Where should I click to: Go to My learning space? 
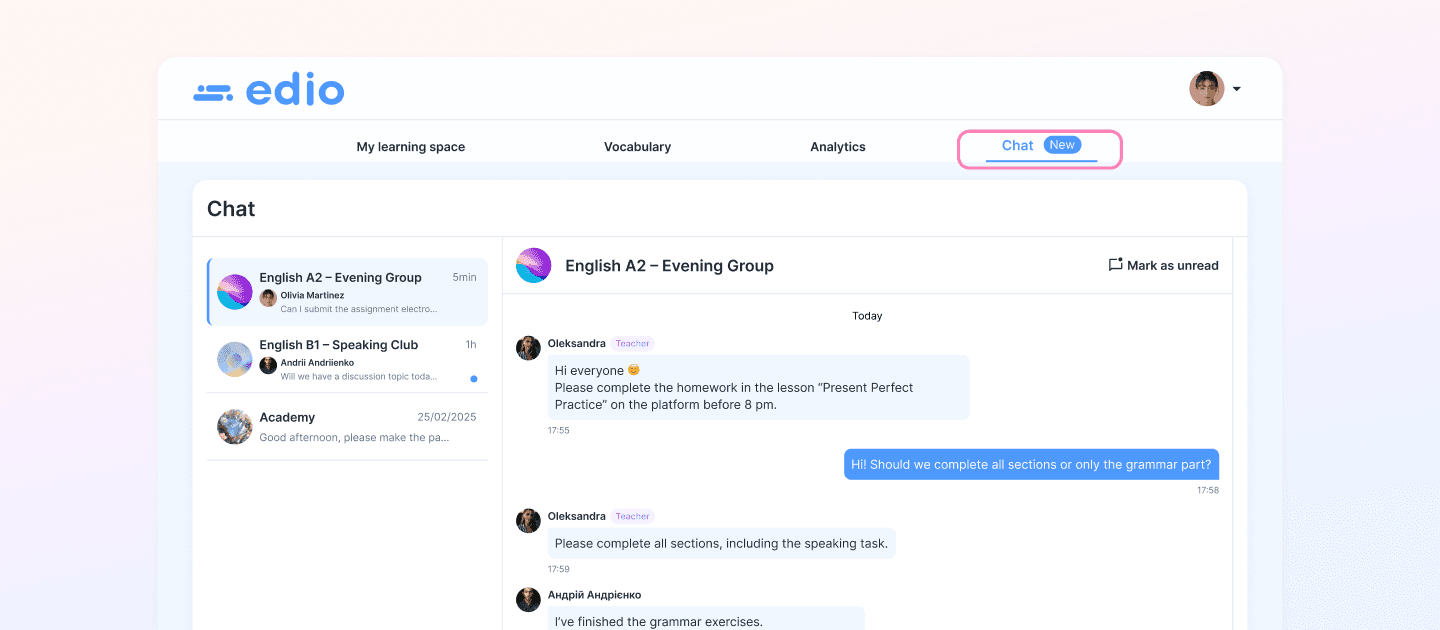tap(410, 146)
